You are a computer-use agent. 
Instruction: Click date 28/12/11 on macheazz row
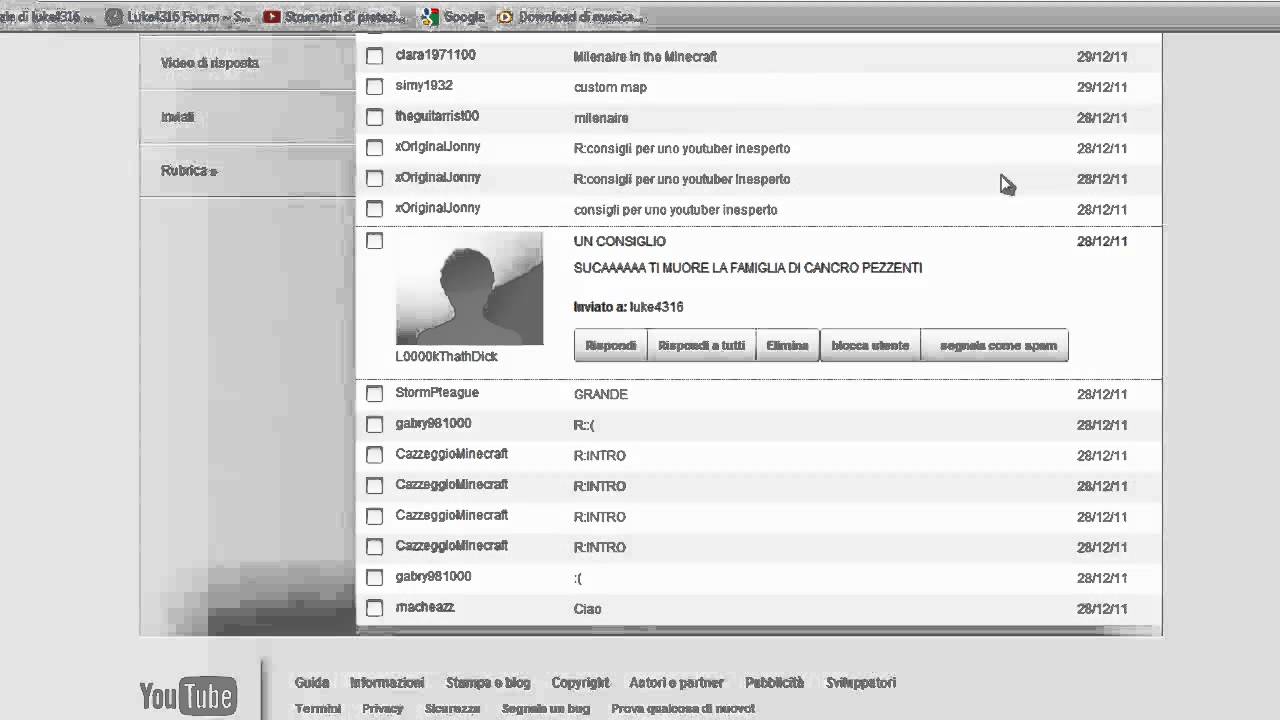click(x=1102, y=609)
